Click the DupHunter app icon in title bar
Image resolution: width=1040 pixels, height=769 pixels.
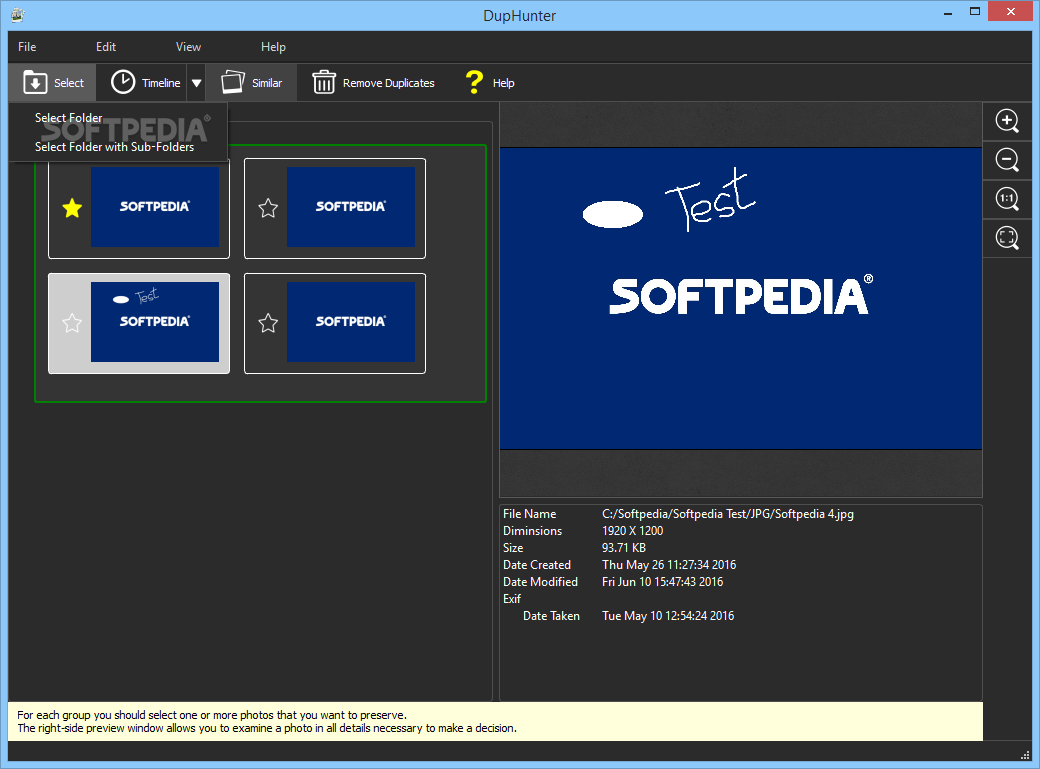(x=17, y=15)
